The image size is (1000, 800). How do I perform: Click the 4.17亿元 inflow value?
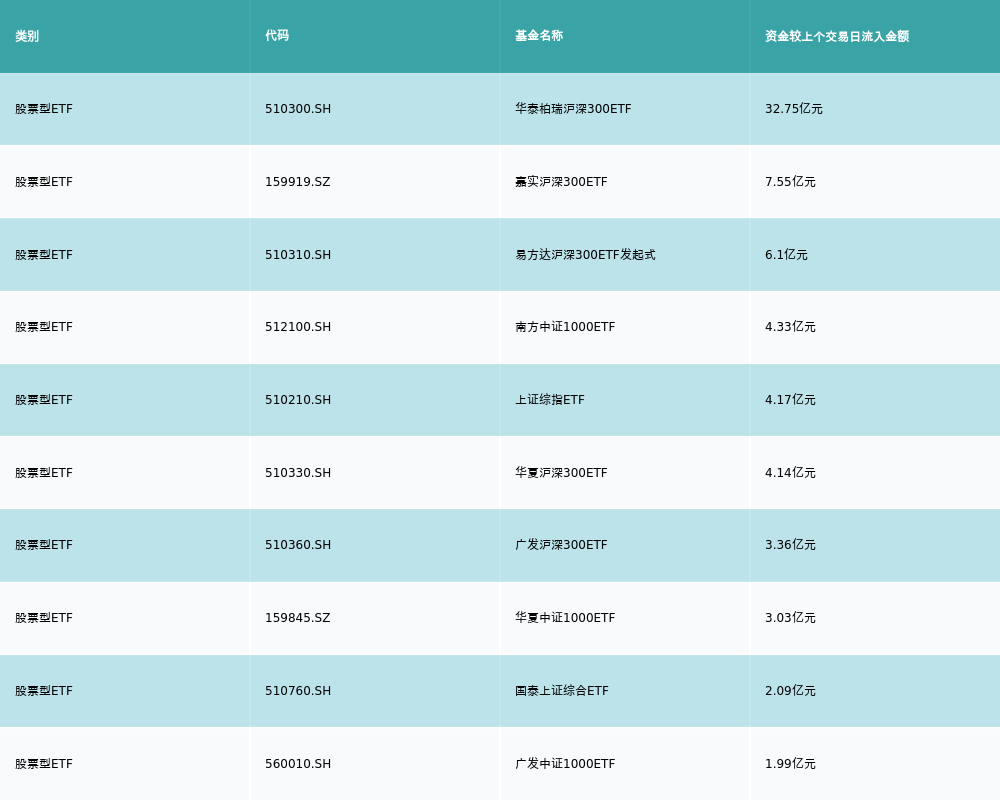pyautogui.click(x=790, y=400)
